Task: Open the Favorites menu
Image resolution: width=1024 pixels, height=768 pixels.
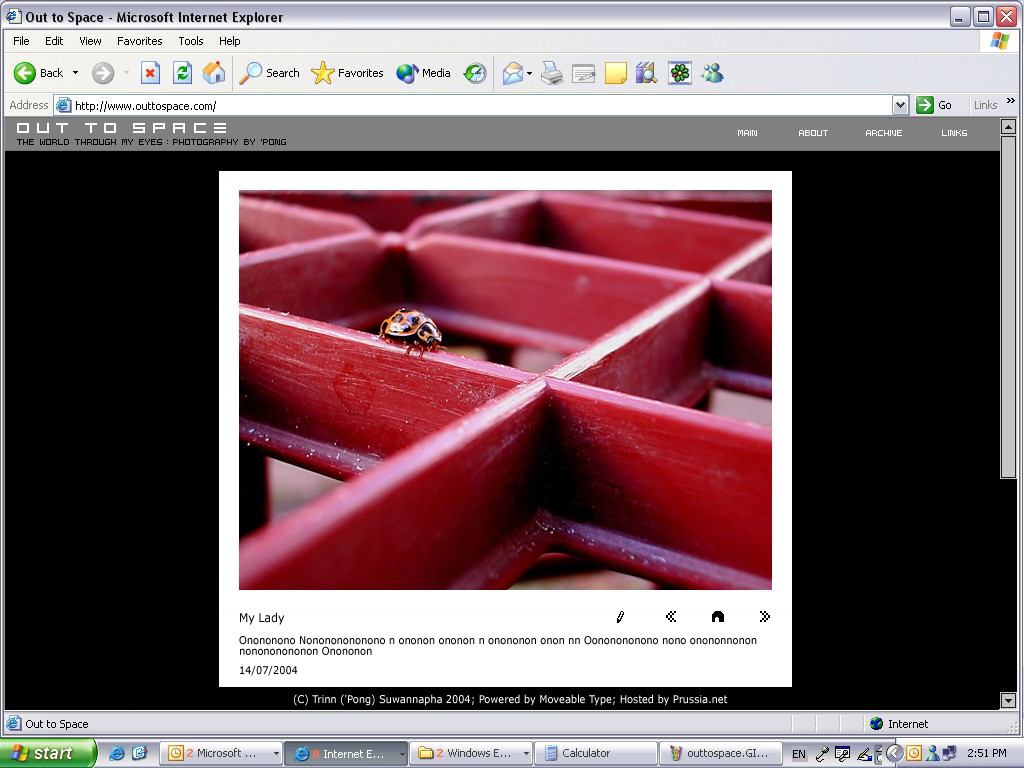Action: [x=139, y=41]
